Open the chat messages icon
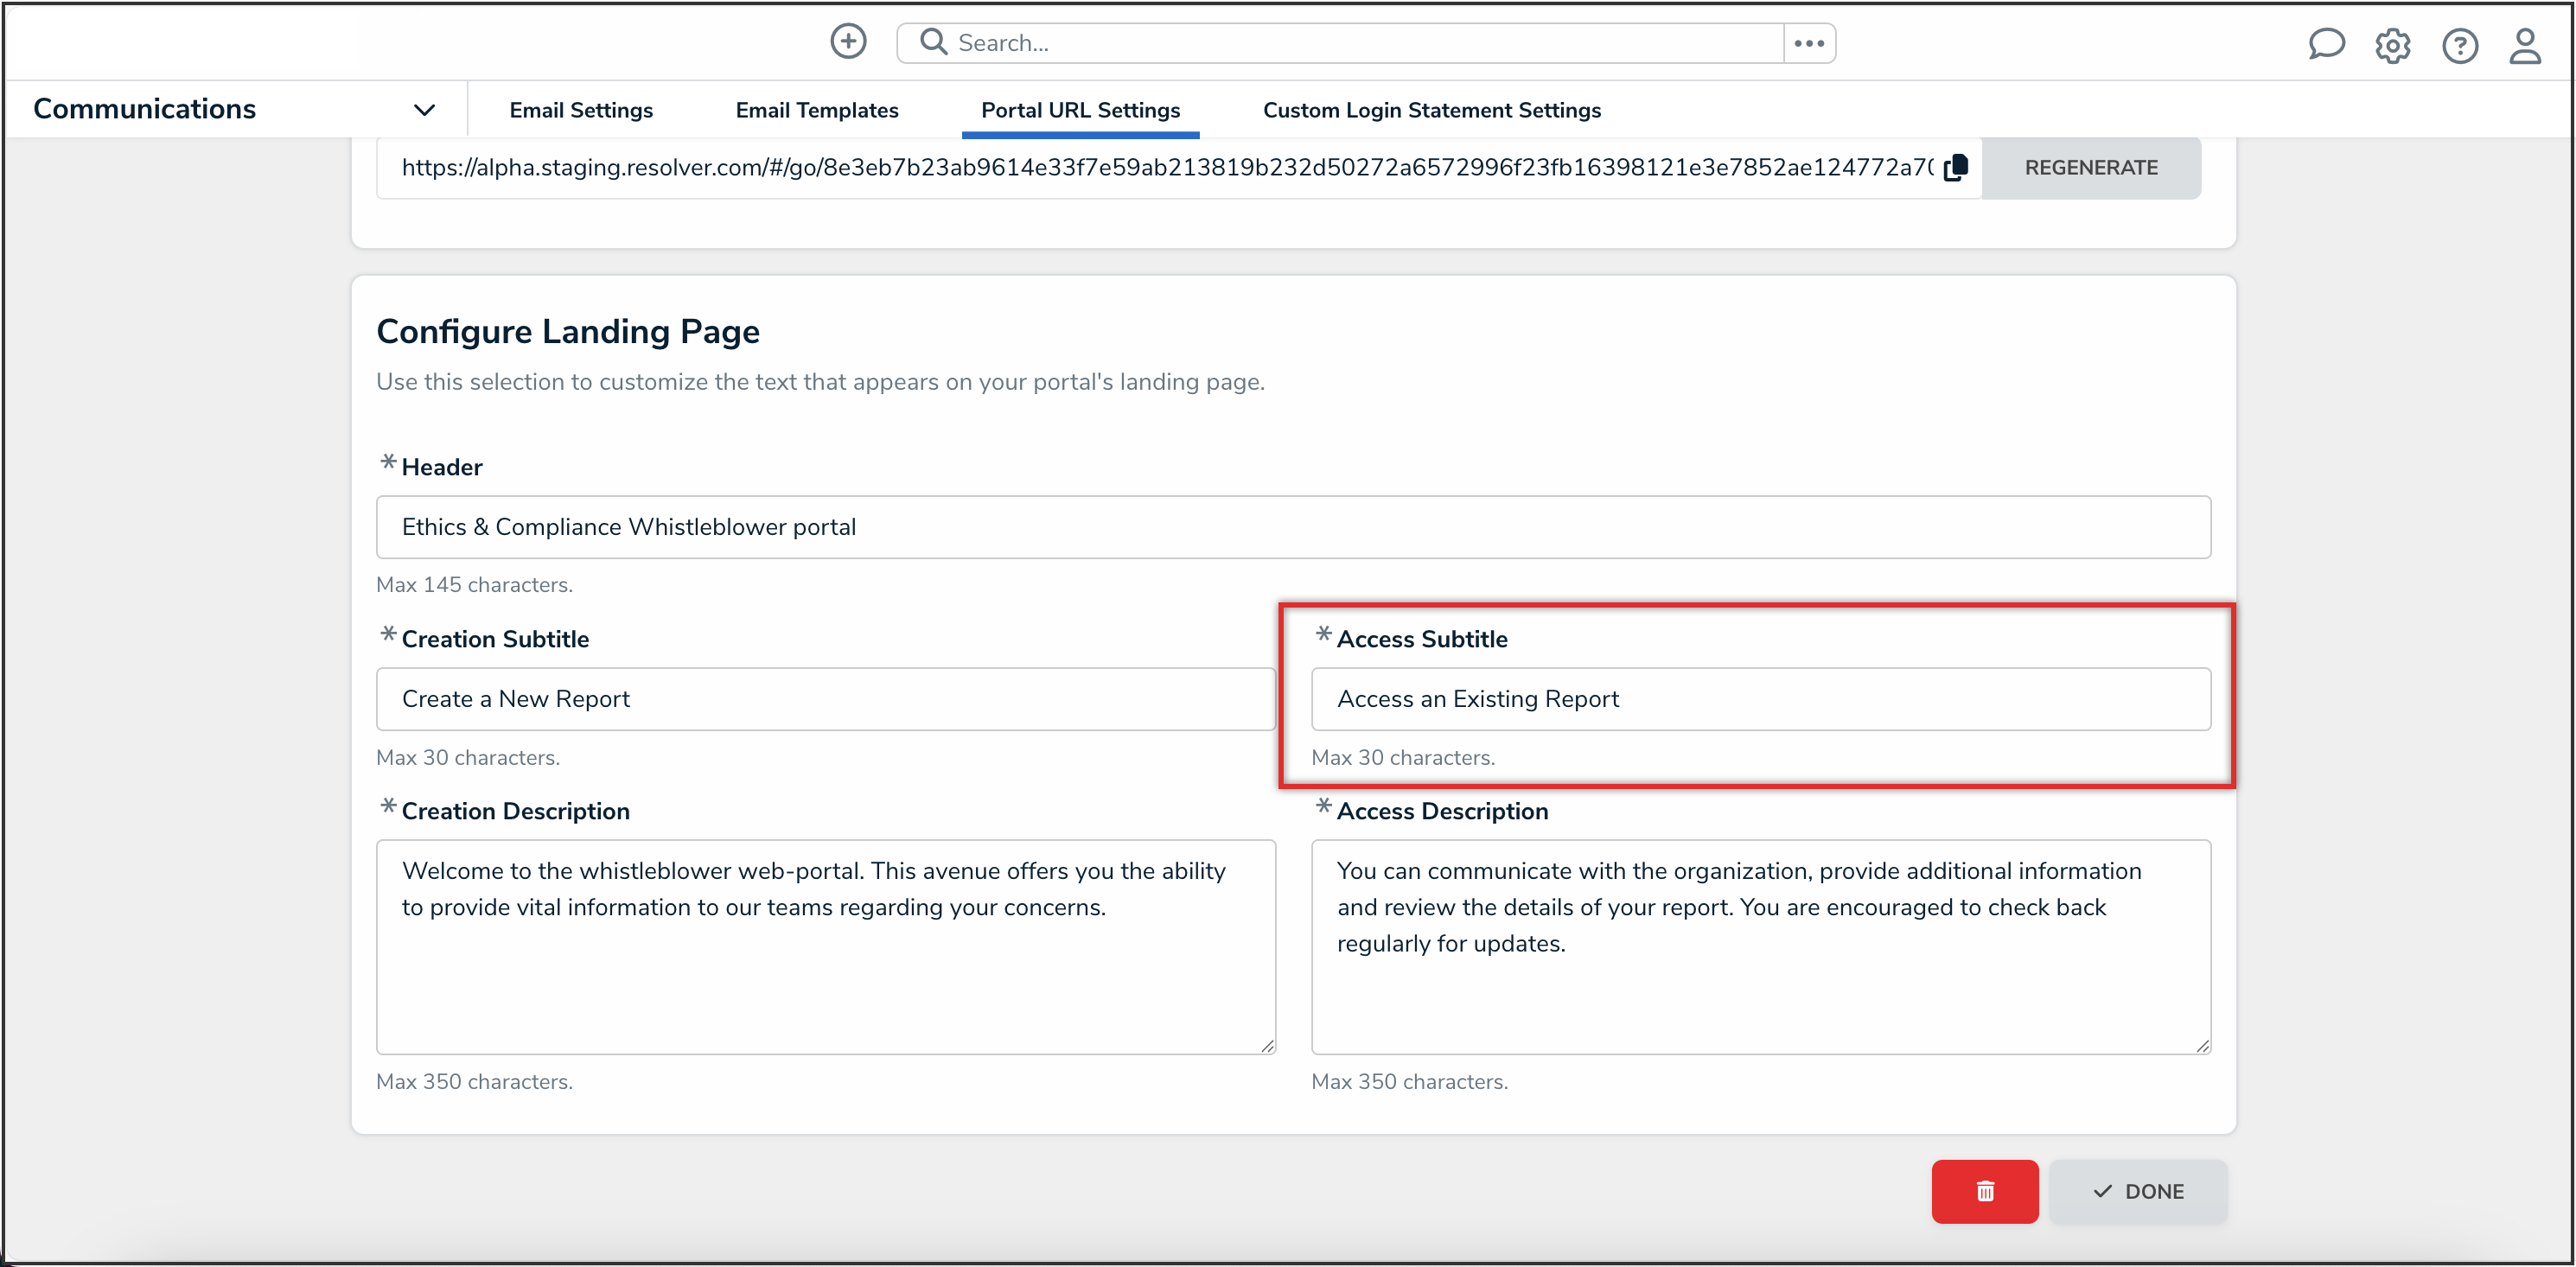The height and width of the screenshot is (1267, 2576). click(2326, 44)
